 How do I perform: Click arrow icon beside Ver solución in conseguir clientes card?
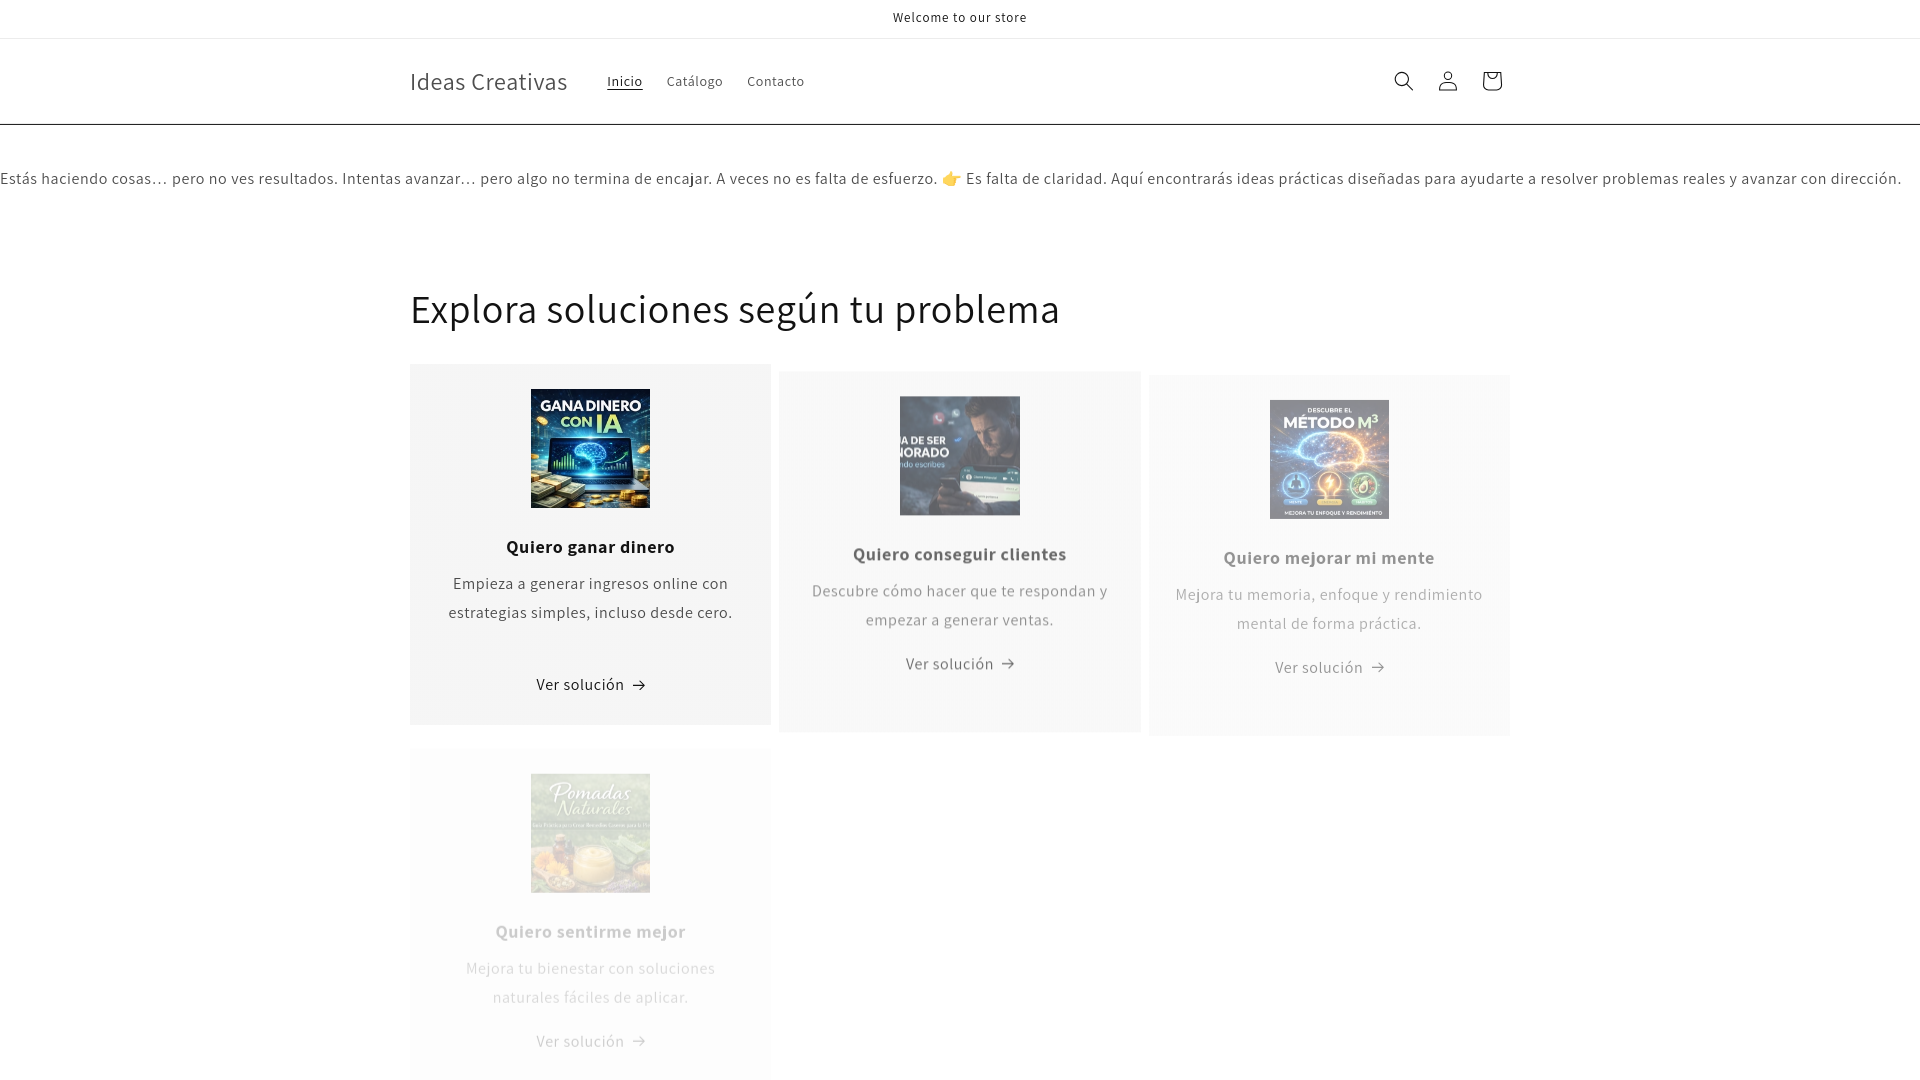(x=1008, y=664)
